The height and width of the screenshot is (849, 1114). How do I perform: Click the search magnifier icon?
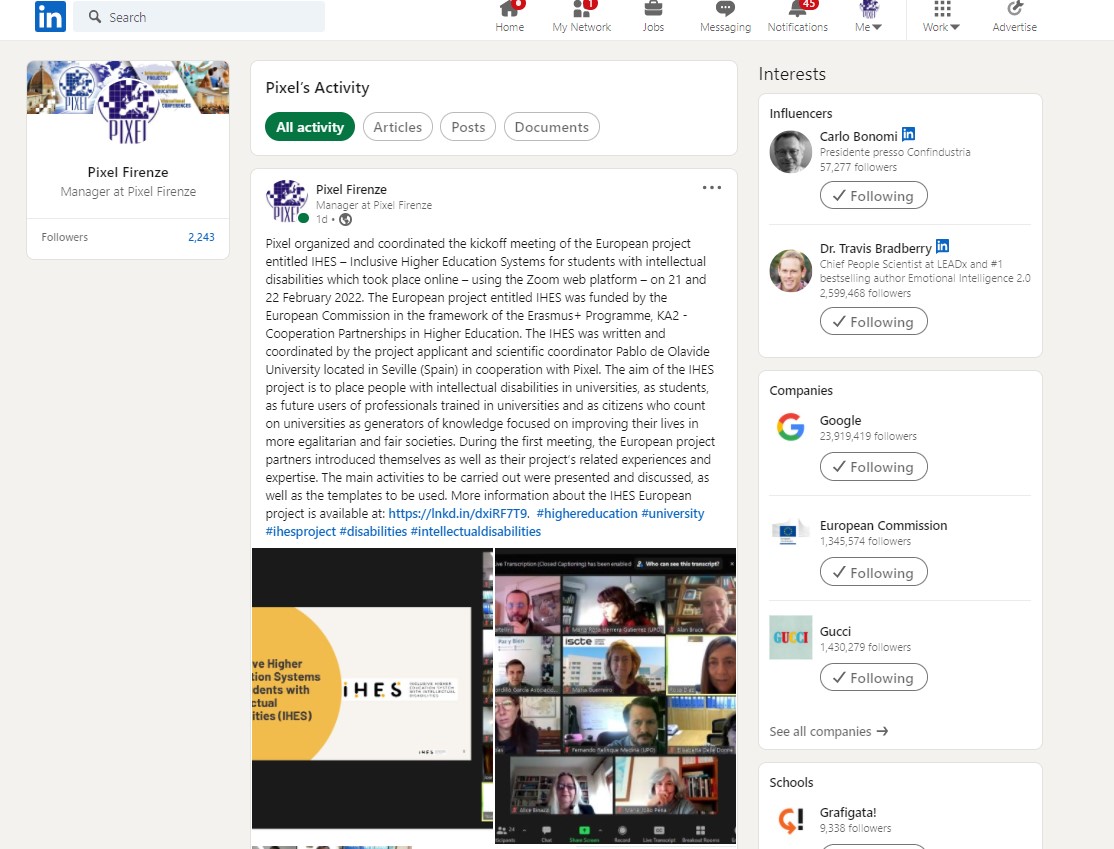94,16
